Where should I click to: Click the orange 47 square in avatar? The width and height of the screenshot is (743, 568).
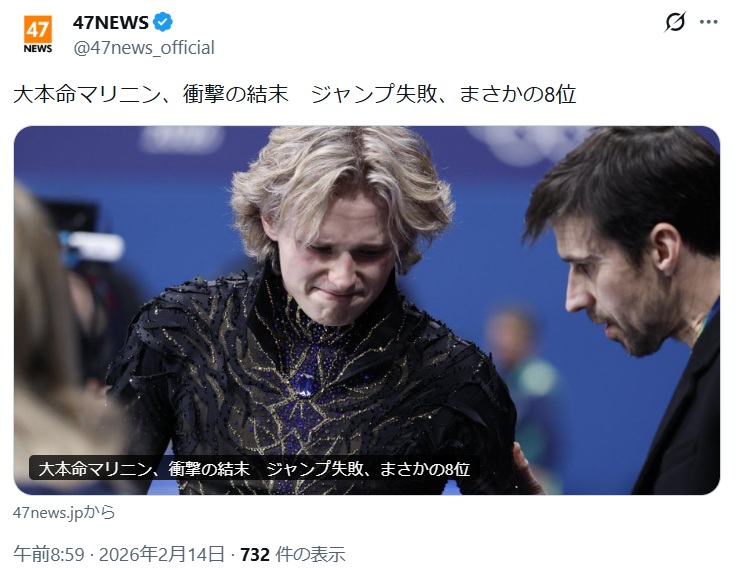[37, 29]
